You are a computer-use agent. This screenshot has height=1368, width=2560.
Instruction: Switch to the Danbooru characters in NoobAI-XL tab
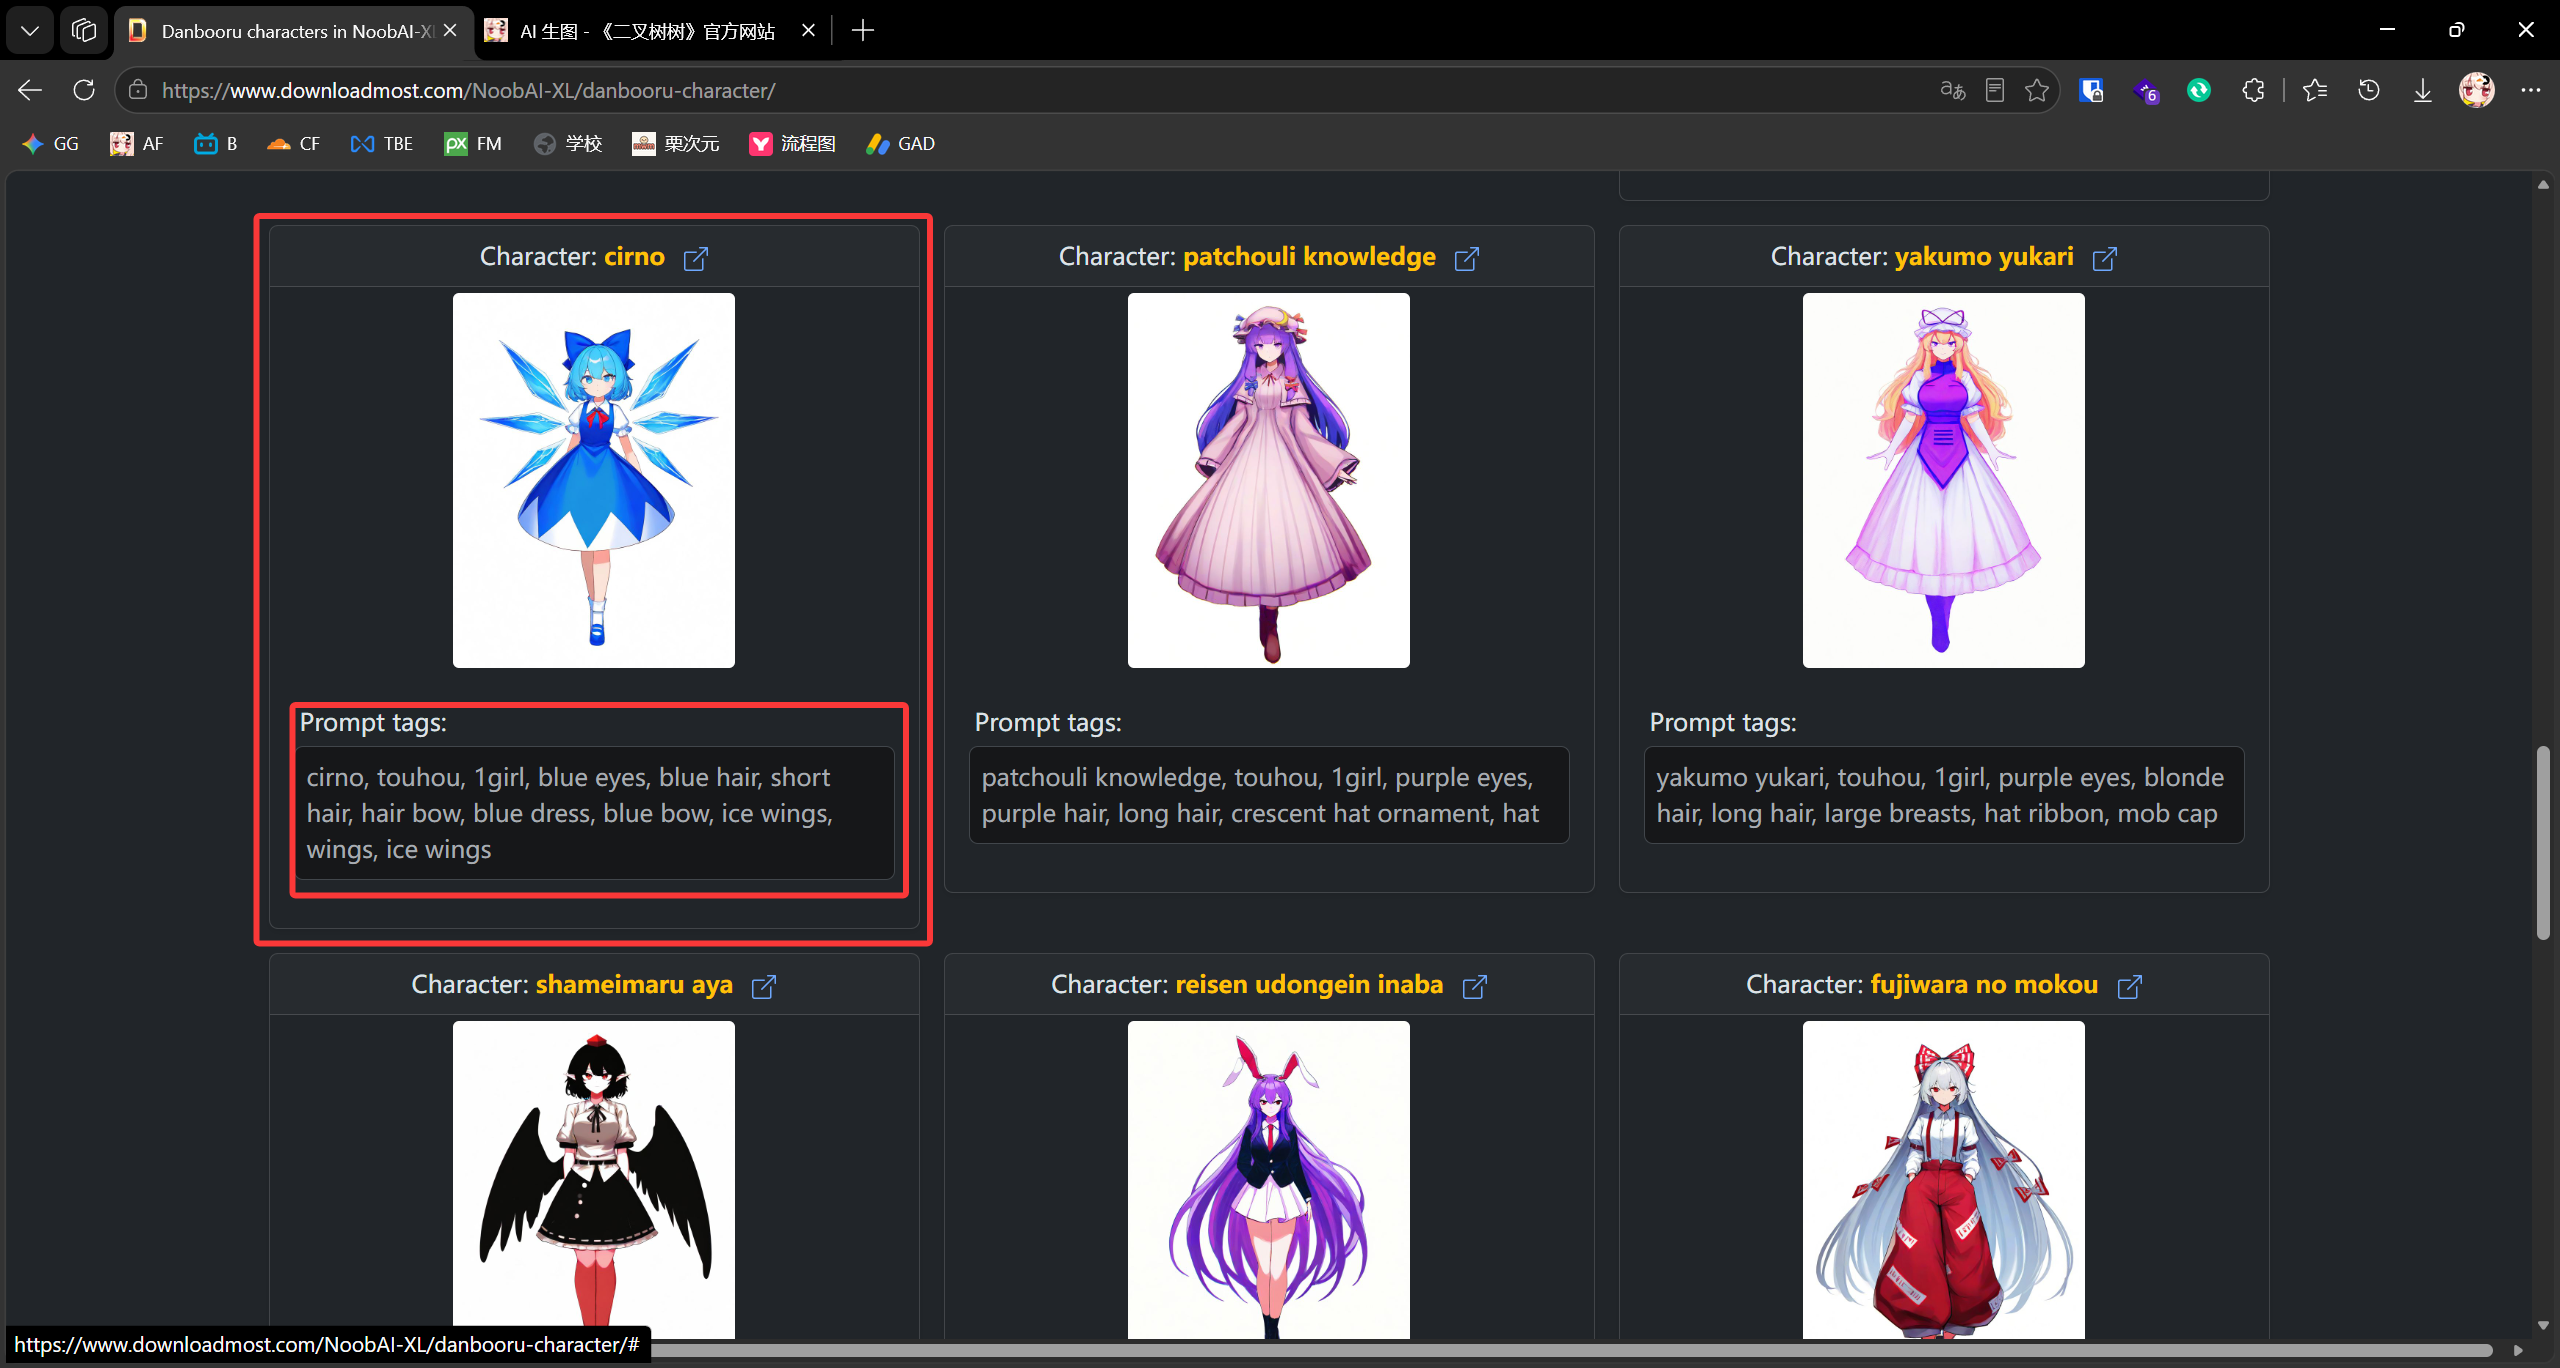tap(295, 31)
